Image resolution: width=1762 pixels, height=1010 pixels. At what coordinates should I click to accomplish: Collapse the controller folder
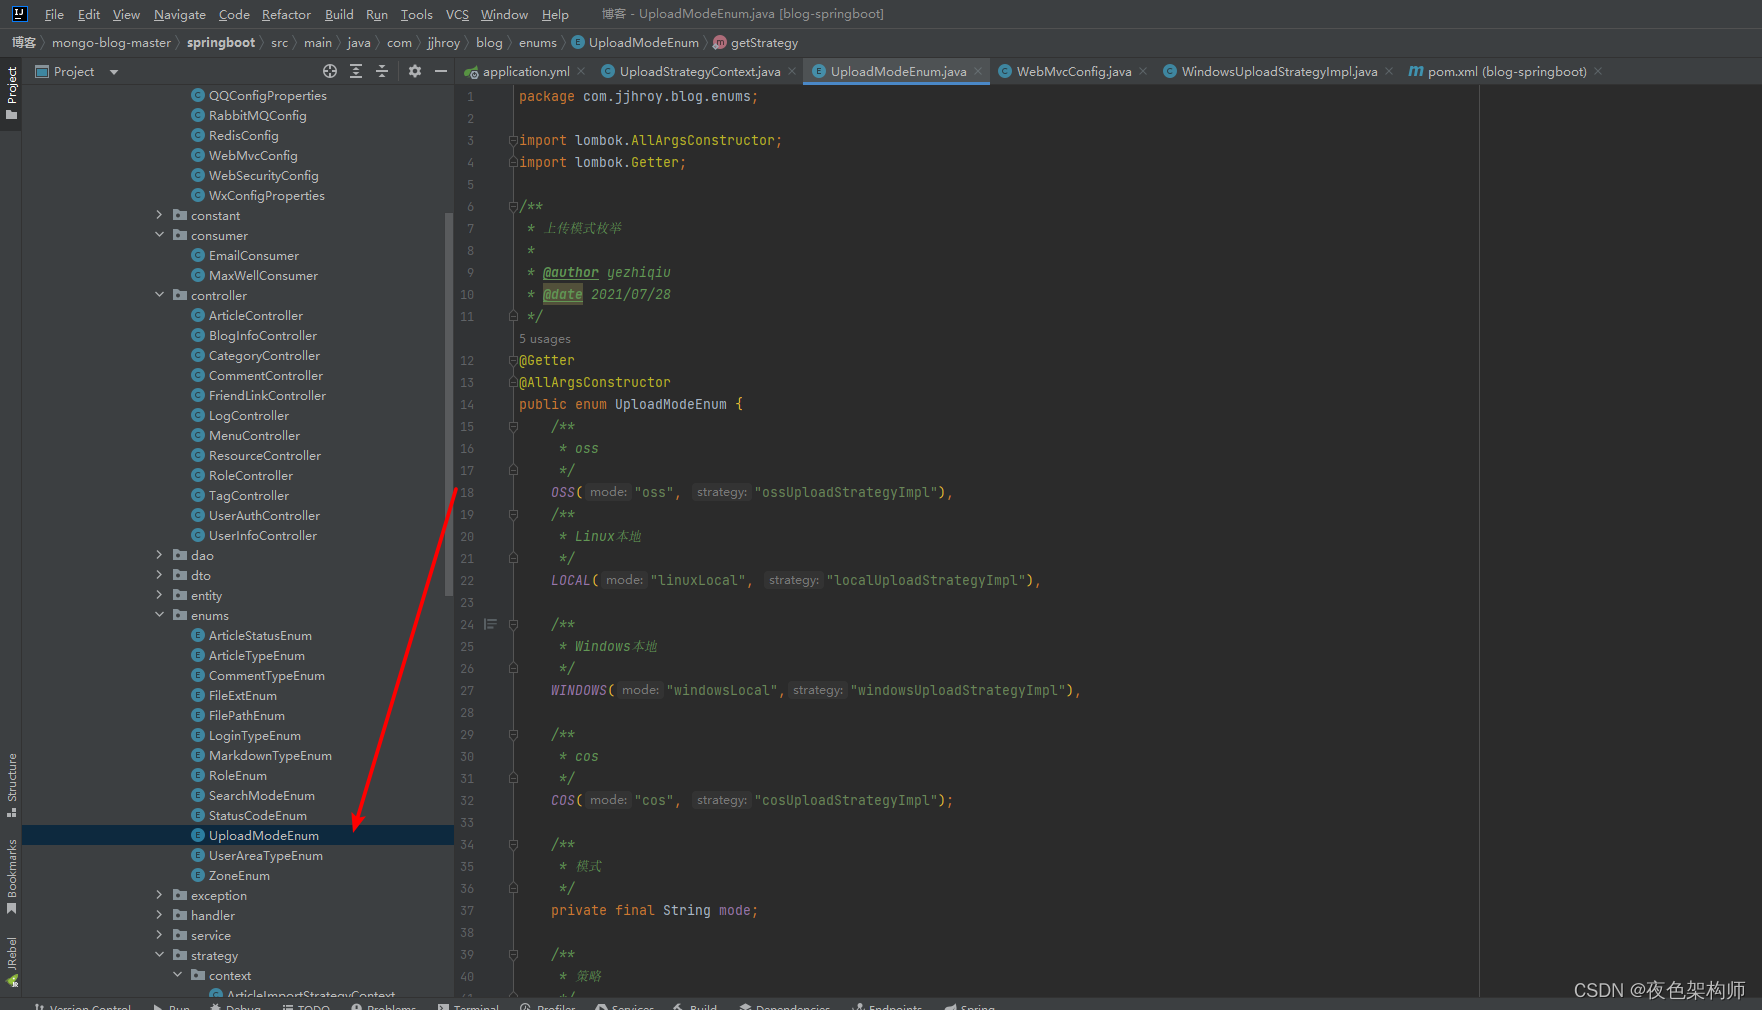click(159, 295)
